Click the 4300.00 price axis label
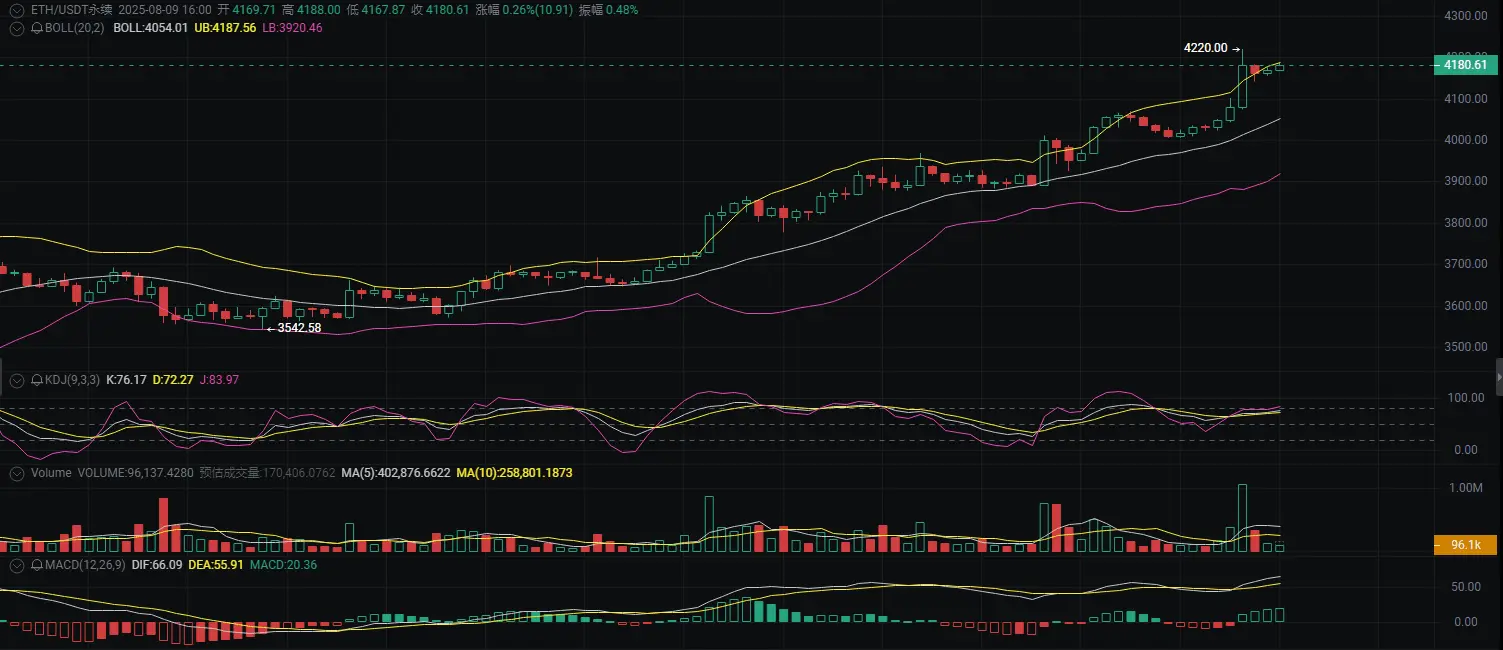The width and height of the screenshot is (1503, 650). (1465, 16)
